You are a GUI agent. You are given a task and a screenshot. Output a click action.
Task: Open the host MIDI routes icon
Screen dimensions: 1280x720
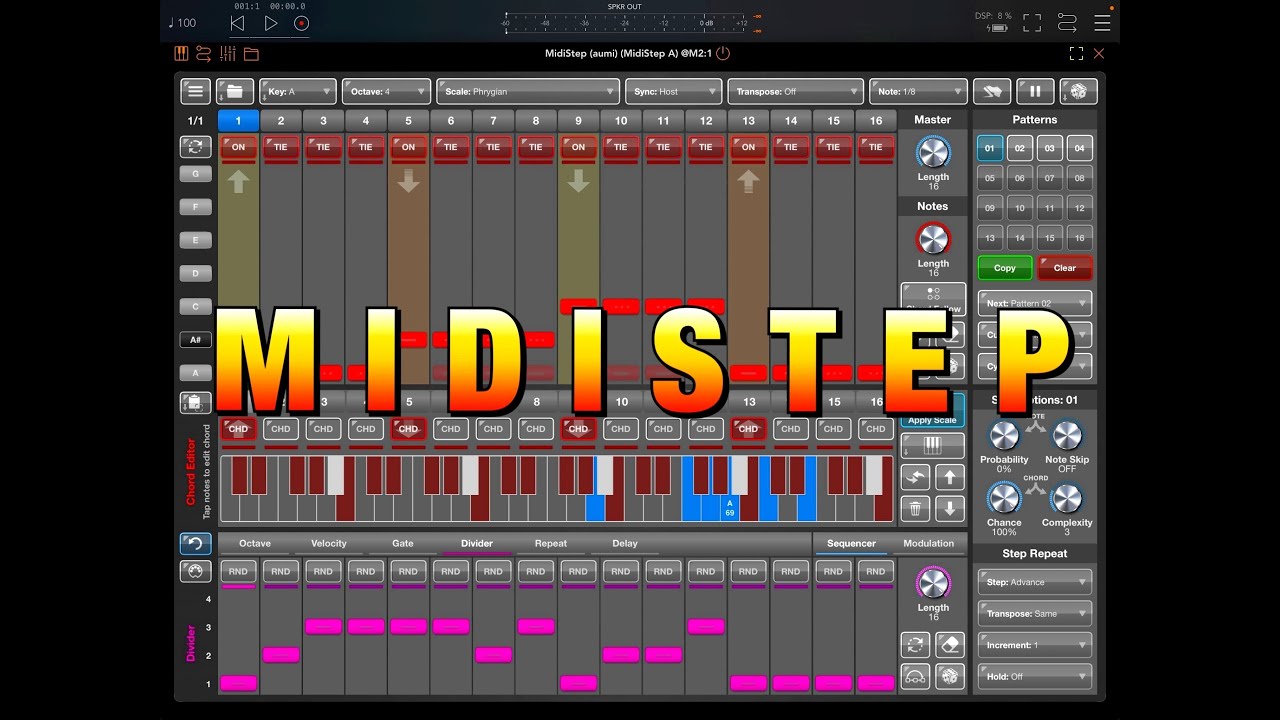point(1067,22)
